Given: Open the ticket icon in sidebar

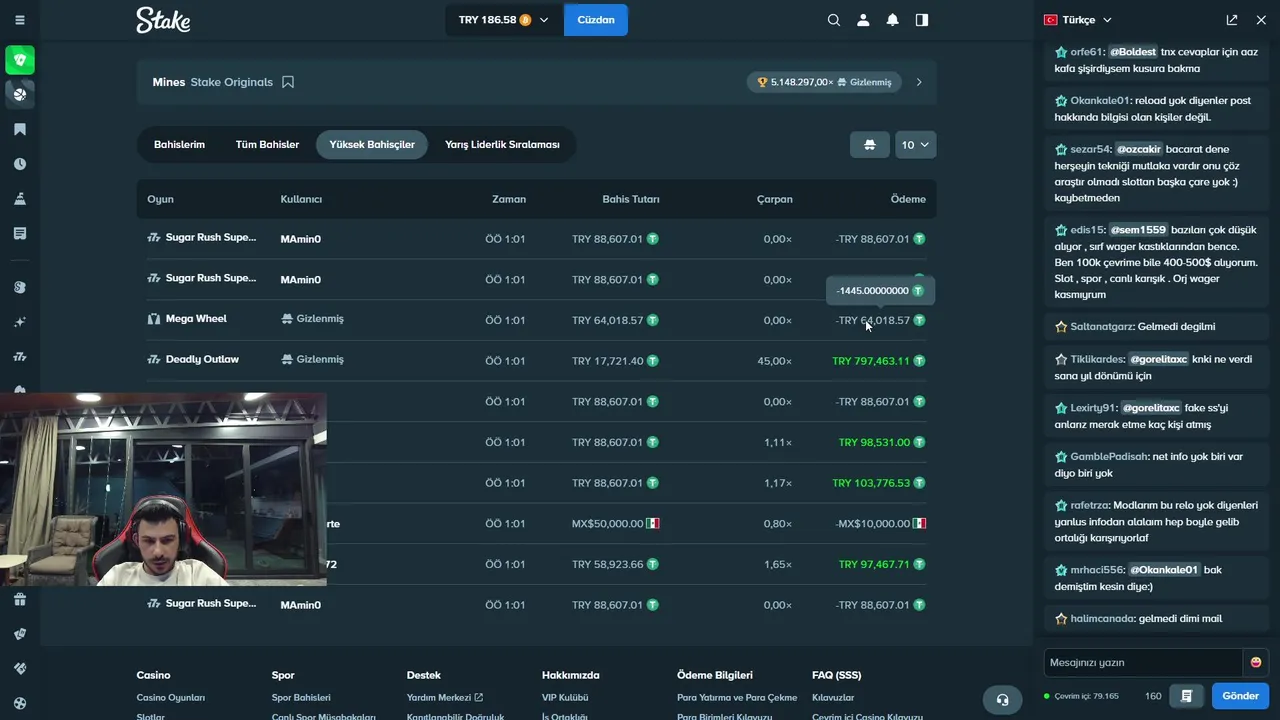Looking at the screenshot, I should (x=20, y=668).
